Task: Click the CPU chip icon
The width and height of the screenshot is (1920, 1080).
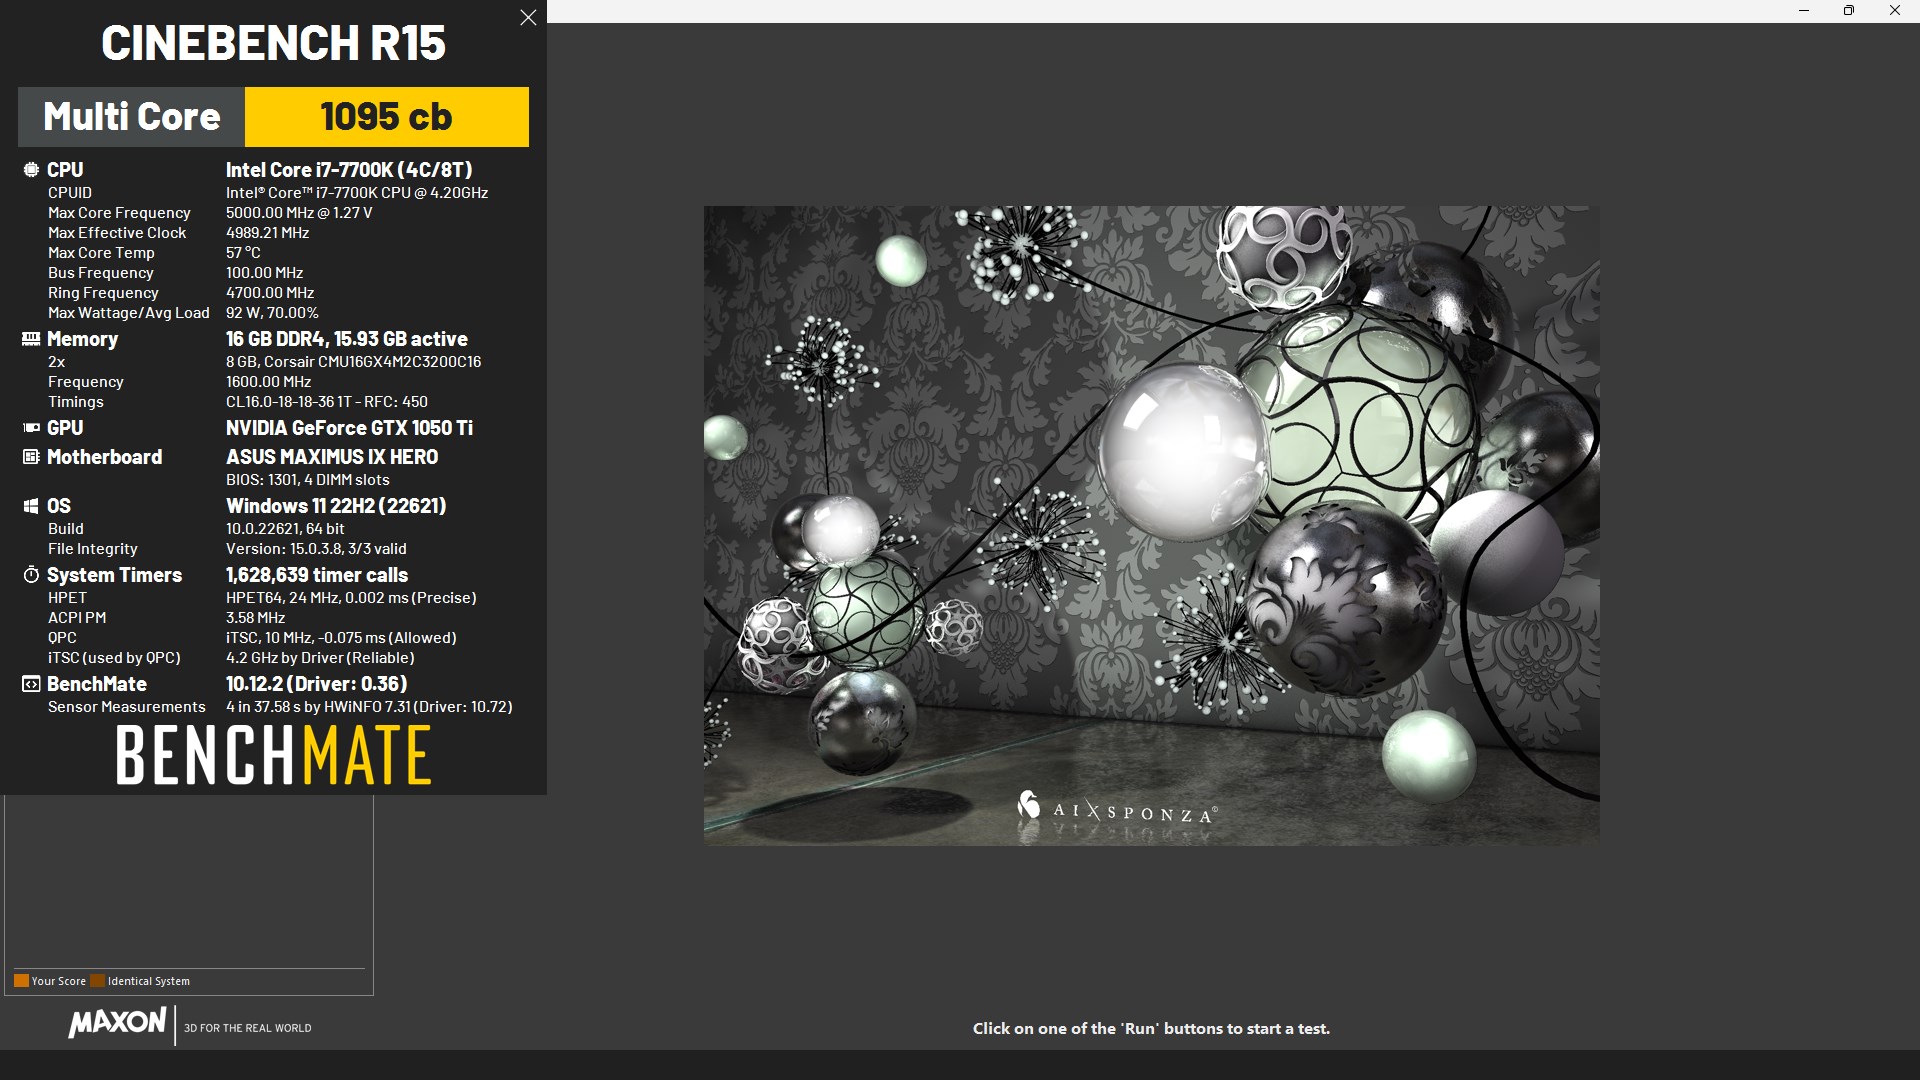Action: point(31,170)
